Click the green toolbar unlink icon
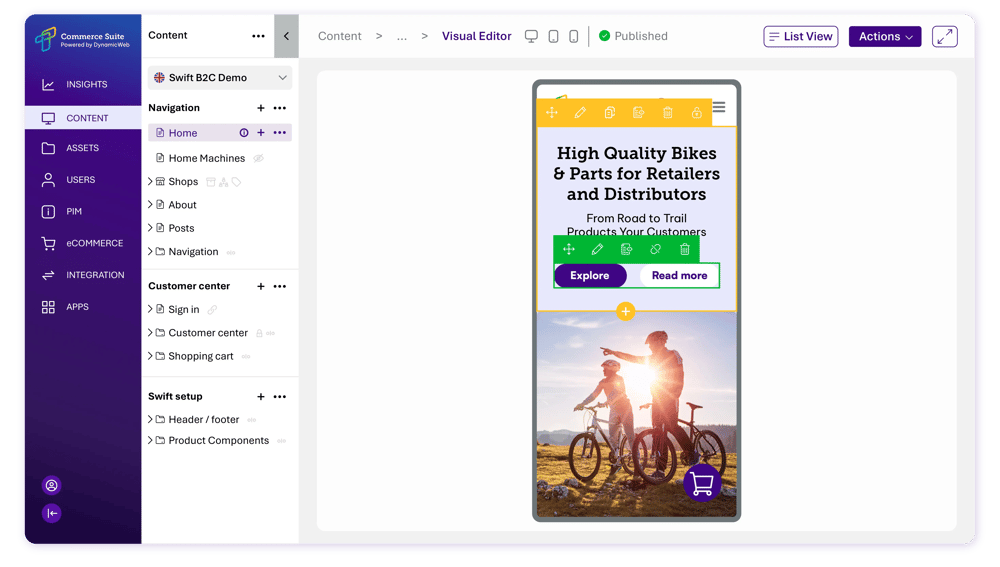The height and width of the screenshot is (567, 1000). click(656, 249)
